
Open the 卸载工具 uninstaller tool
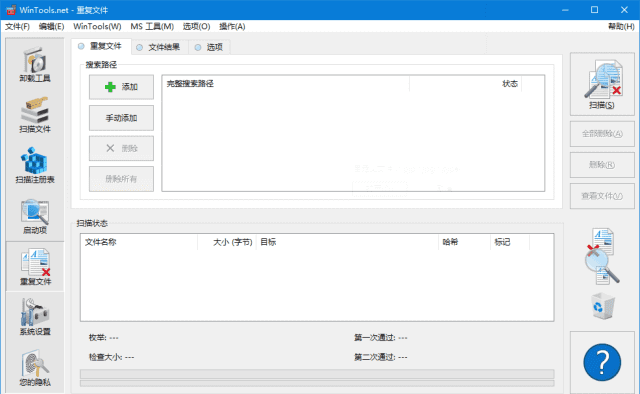tap(35, 65)
